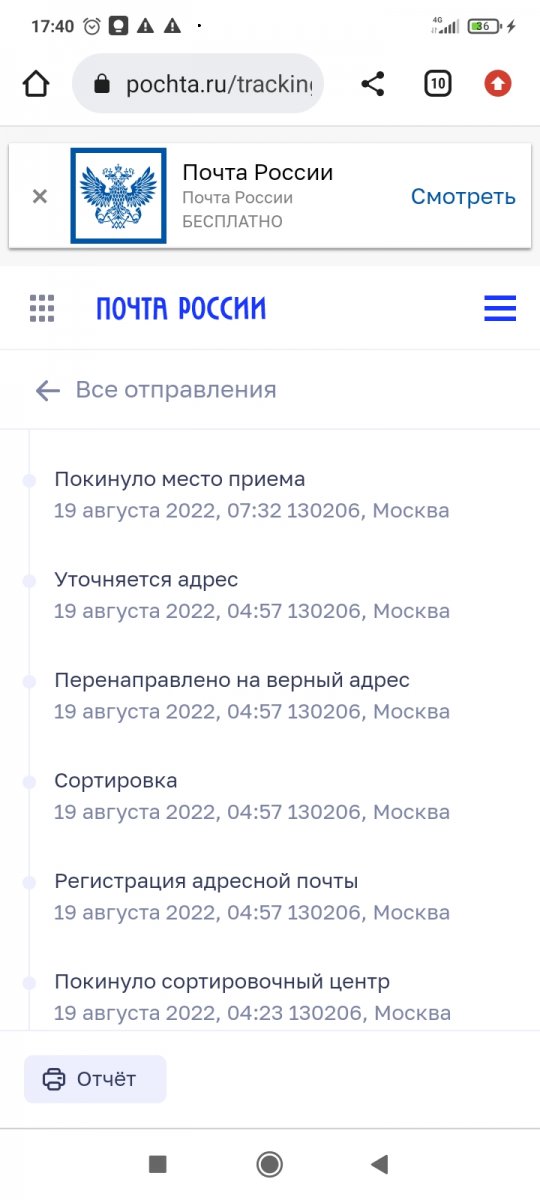Image resolution: width=540 pixels, height=1200 pixels.
Task: Tap the Android recent apps square
Action: coord(157,1163)
